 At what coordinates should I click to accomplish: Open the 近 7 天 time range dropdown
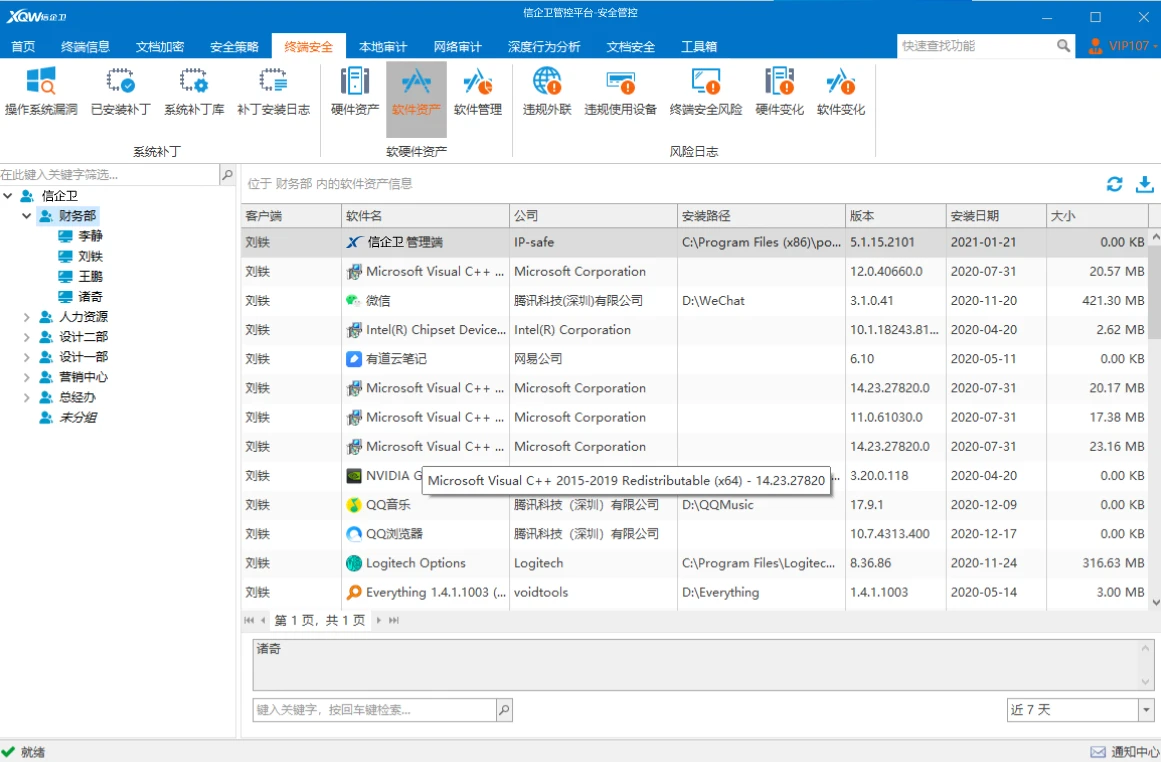(1146, 709)
